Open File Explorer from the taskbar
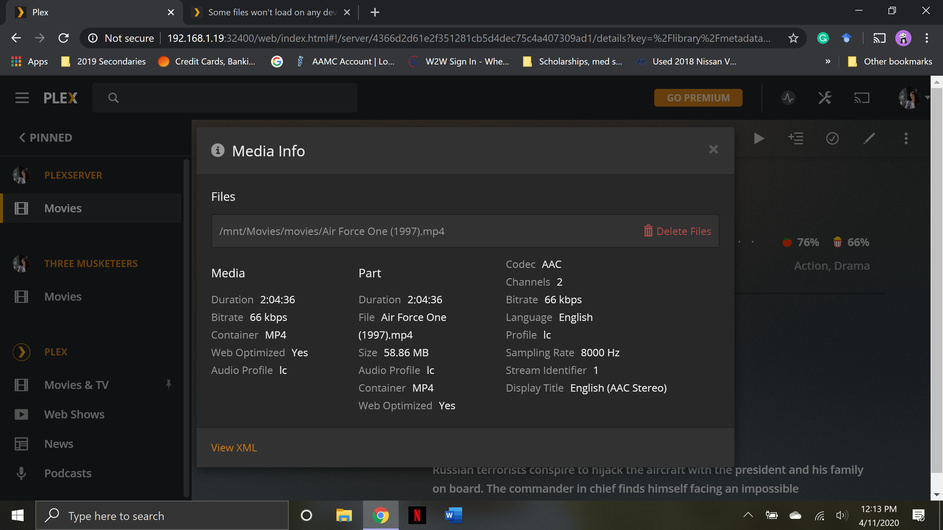The height and width of the screenshot is (530, 943). (x=344, y=516)
